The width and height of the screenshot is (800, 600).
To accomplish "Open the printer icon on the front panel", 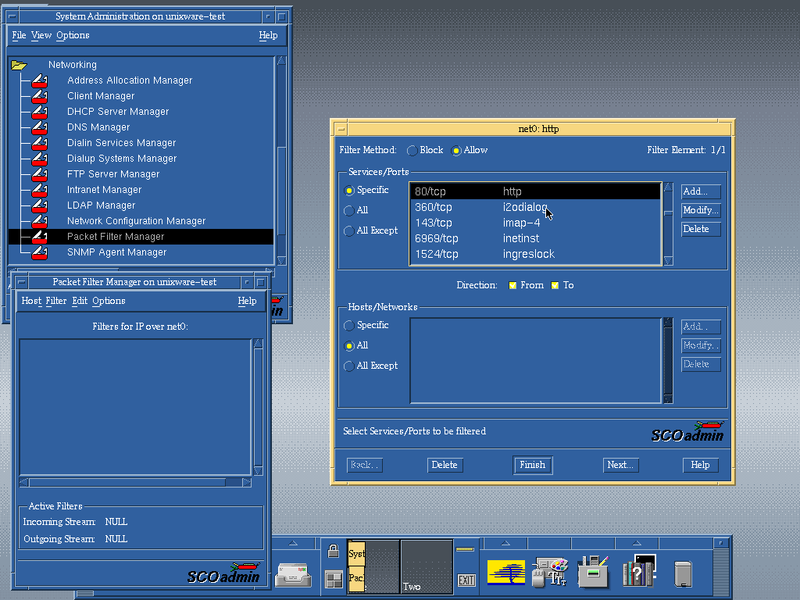I will pos(293,574).
